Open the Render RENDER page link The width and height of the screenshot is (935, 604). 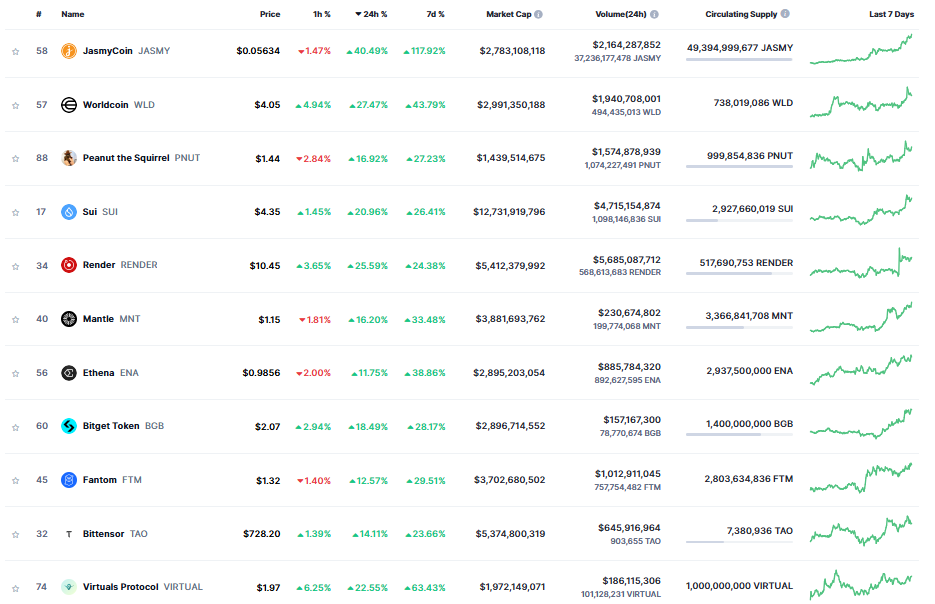120,265
